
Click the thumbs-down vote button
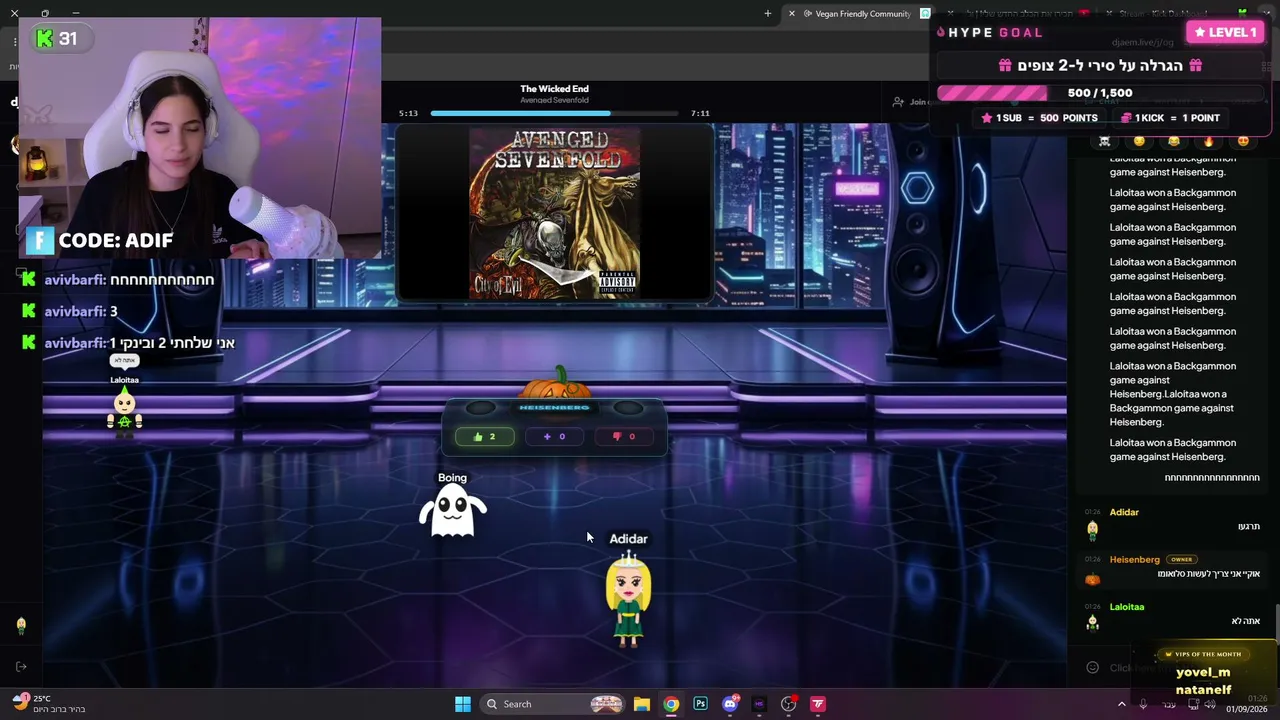pos(624,436)
